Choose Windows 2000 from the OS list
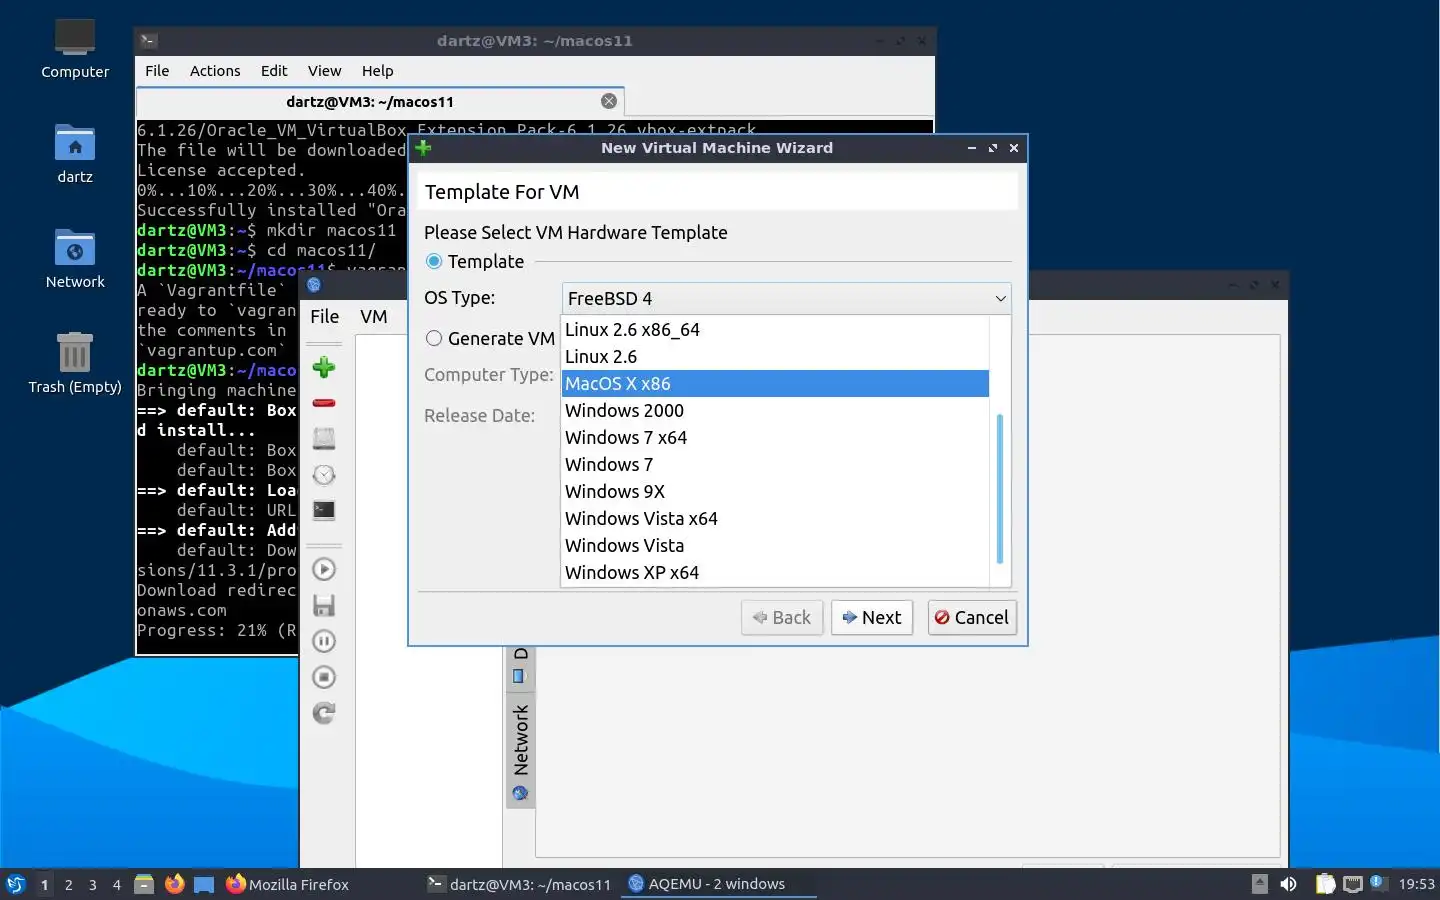This screenshot has width=1440, height=900. click(775, 410)
